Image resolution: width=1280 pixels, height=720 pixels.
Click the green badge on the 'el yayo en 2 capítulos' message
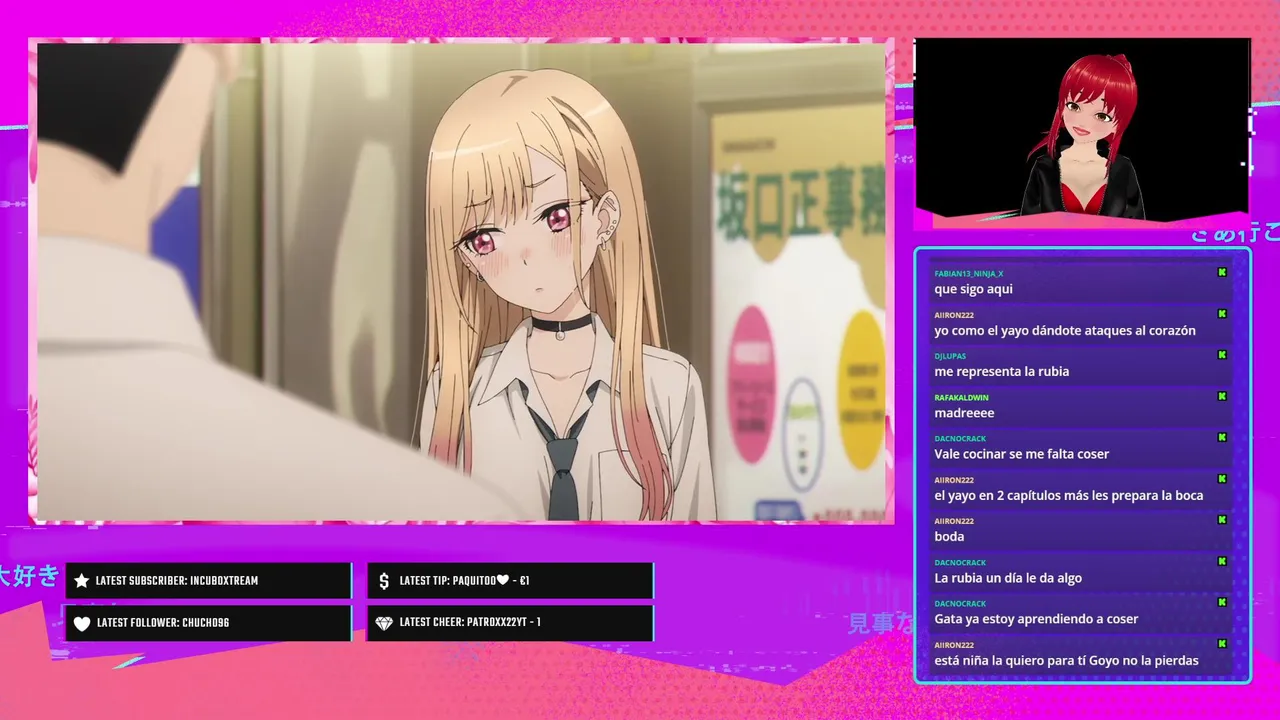tap(1222, 479)
